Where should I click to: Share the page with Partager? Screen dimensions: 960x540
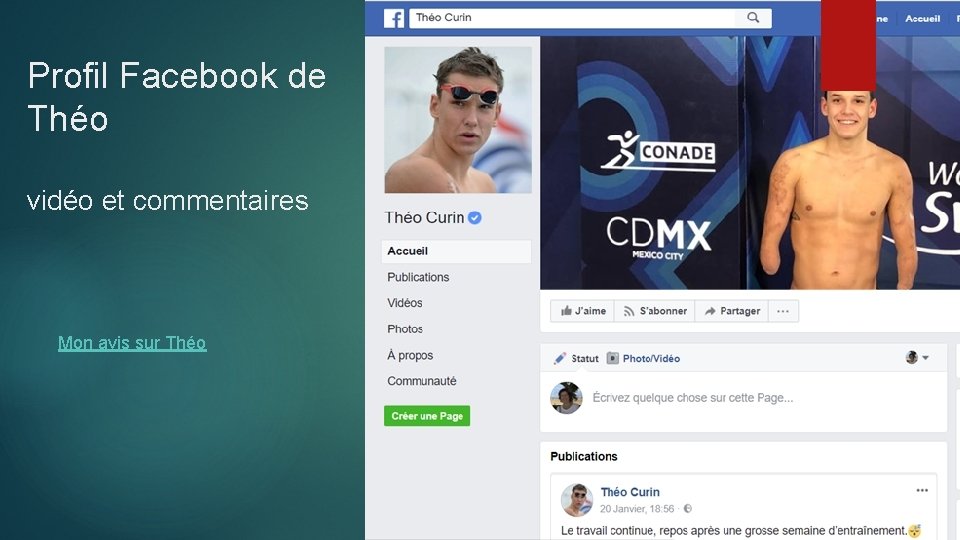tap(732, 311)
